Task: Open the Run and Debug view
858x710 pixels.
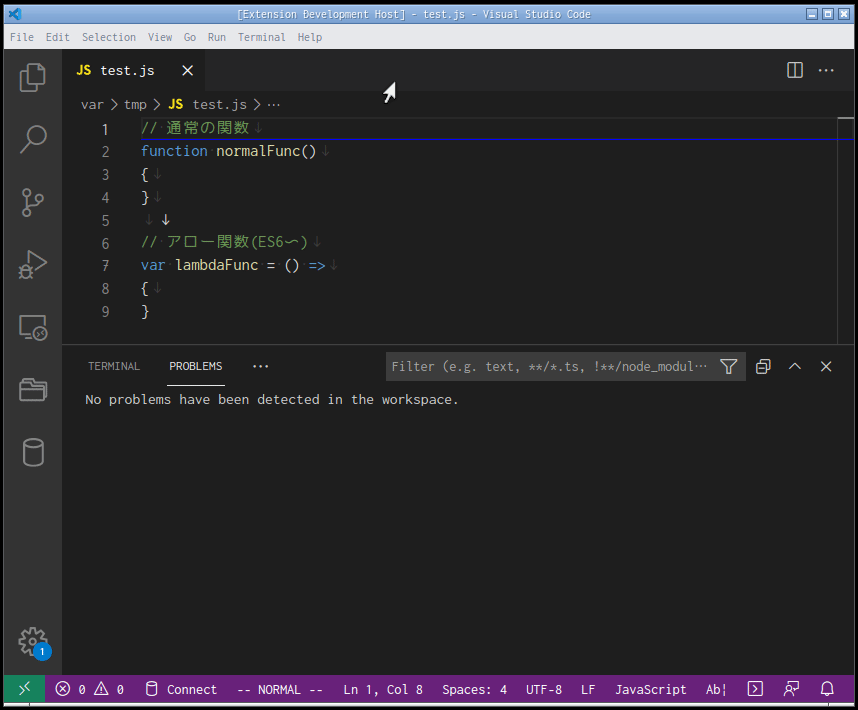Action: pyautogui.click(x=33, y=265)
